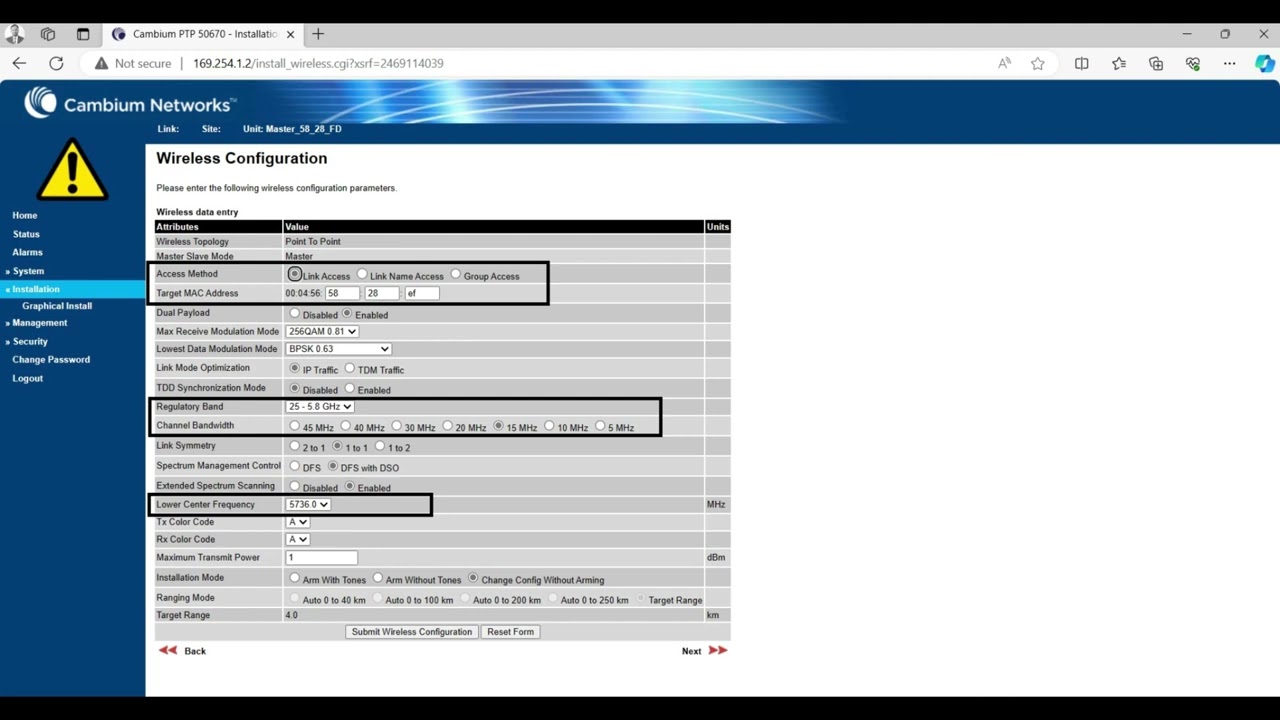Open the tab actions menu icon
The width and height of the screenshot is (1280, 720).
pos(83,34)
